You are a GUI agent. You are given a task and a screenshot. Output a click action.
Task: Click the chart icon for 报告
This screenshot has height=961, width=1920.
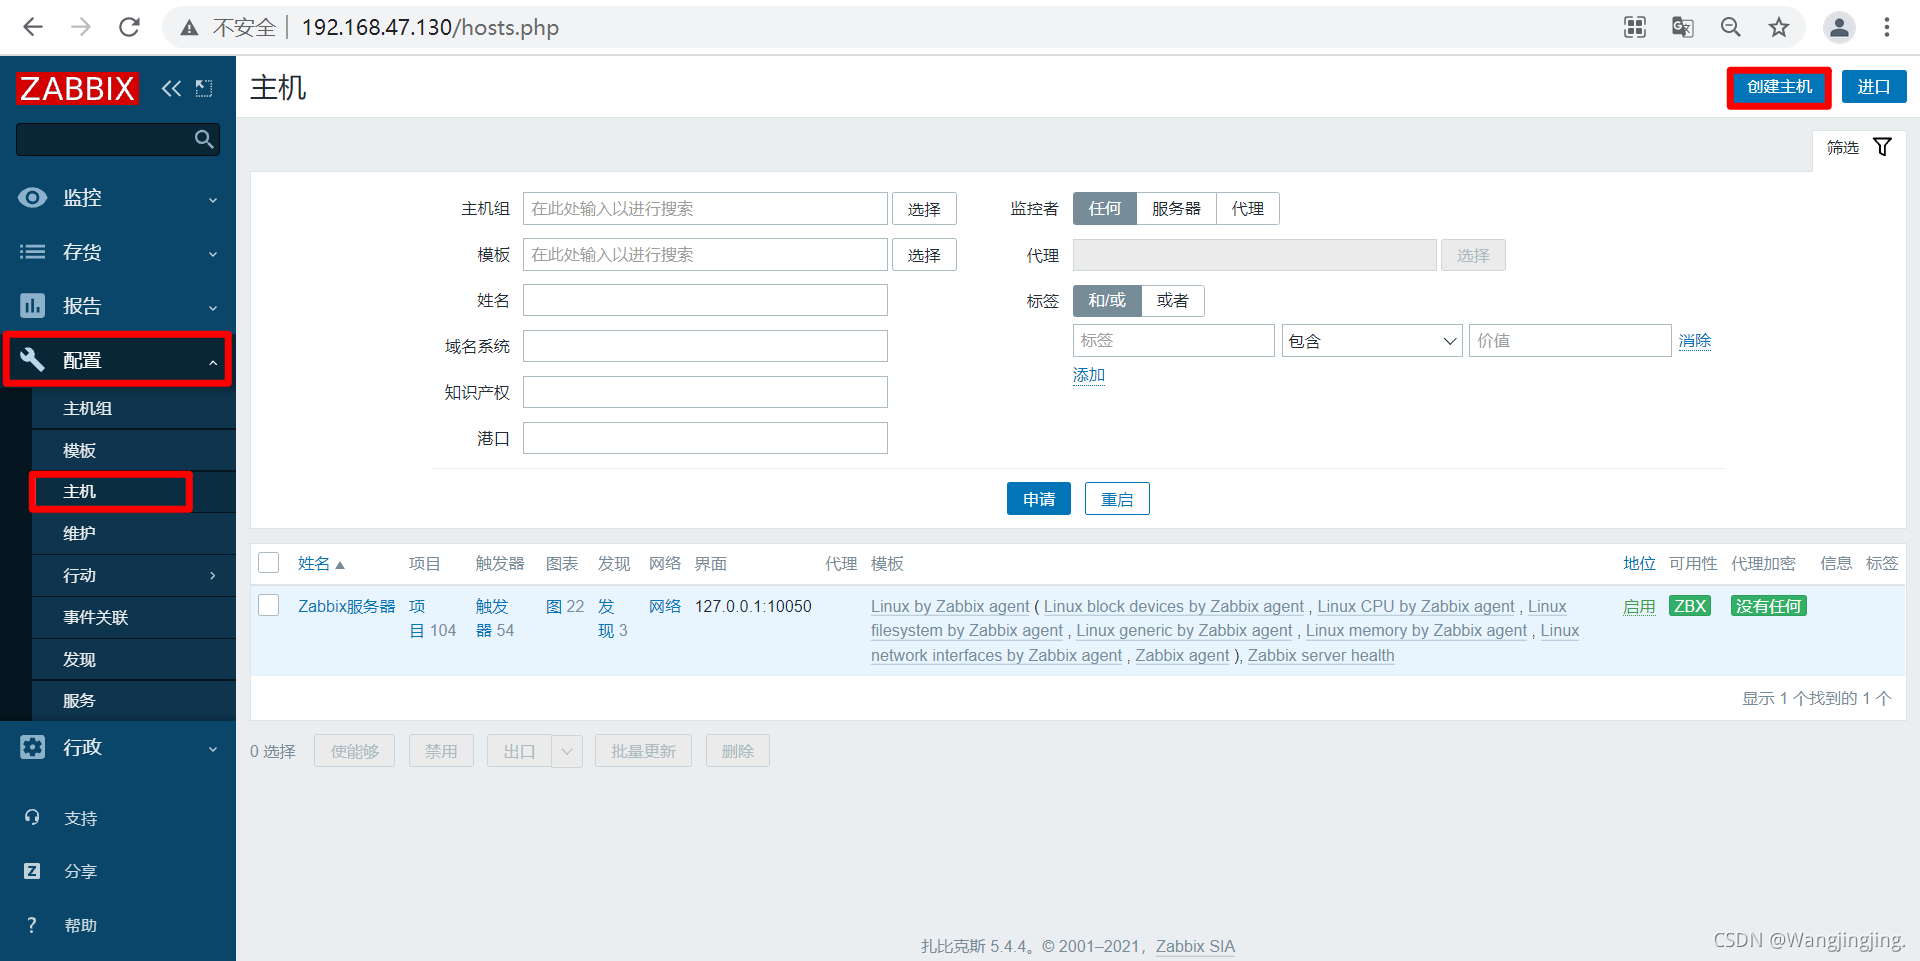point(32,305)
